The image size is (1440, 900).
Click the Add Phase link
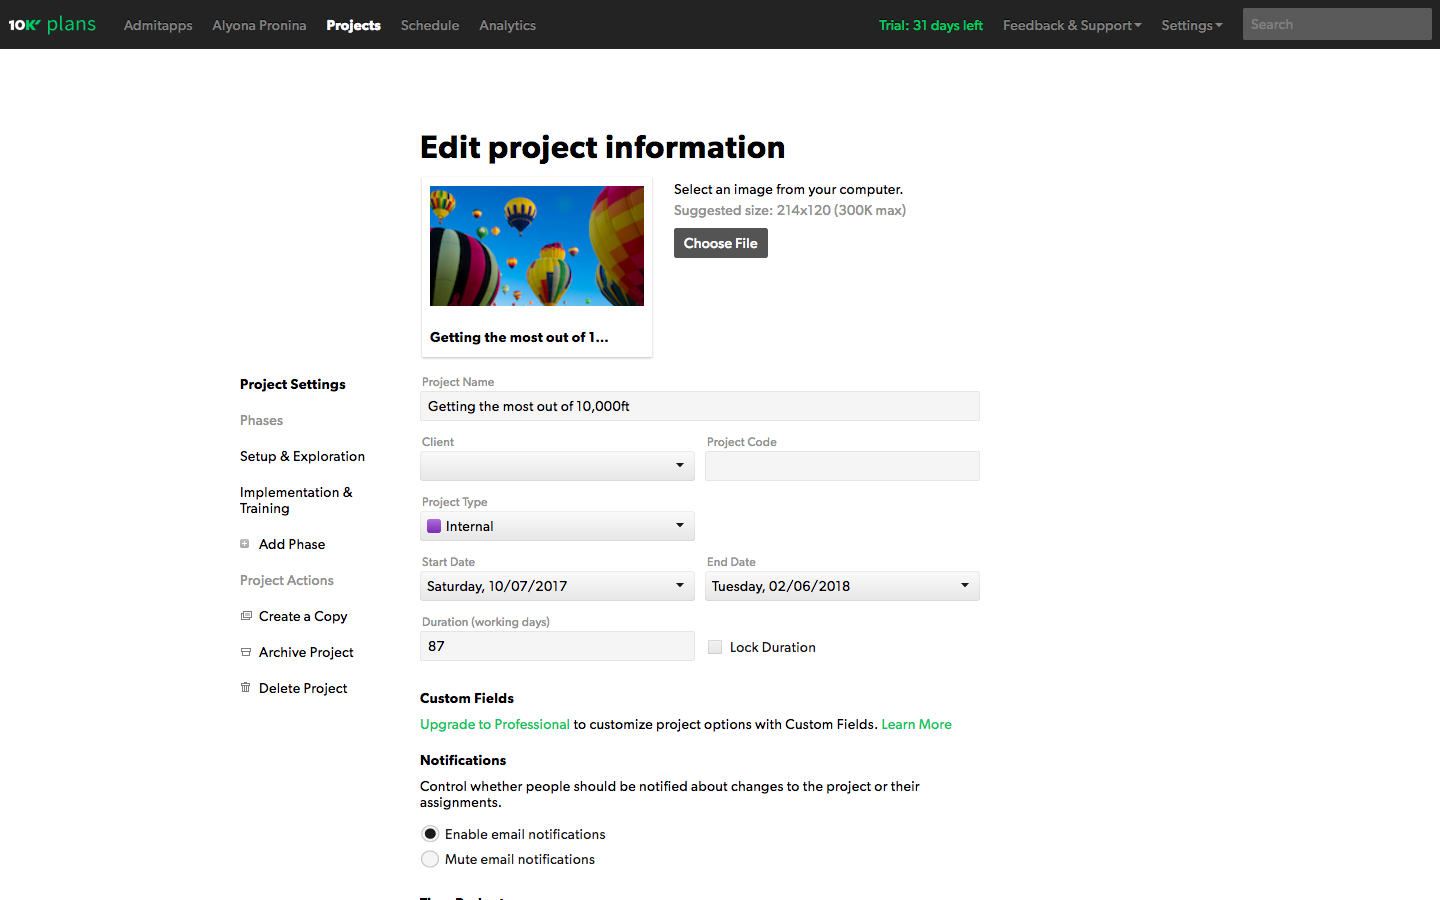tap(292, 544)
